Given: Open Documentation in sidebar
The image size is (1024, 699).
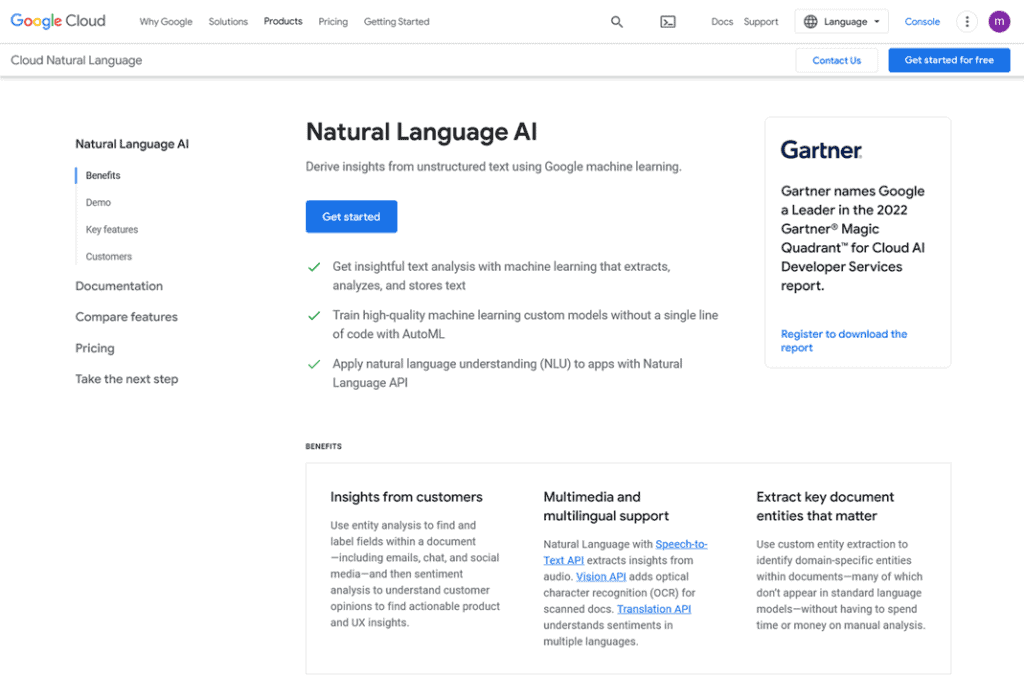Looking at the screenshot, I should pos(119,285).
